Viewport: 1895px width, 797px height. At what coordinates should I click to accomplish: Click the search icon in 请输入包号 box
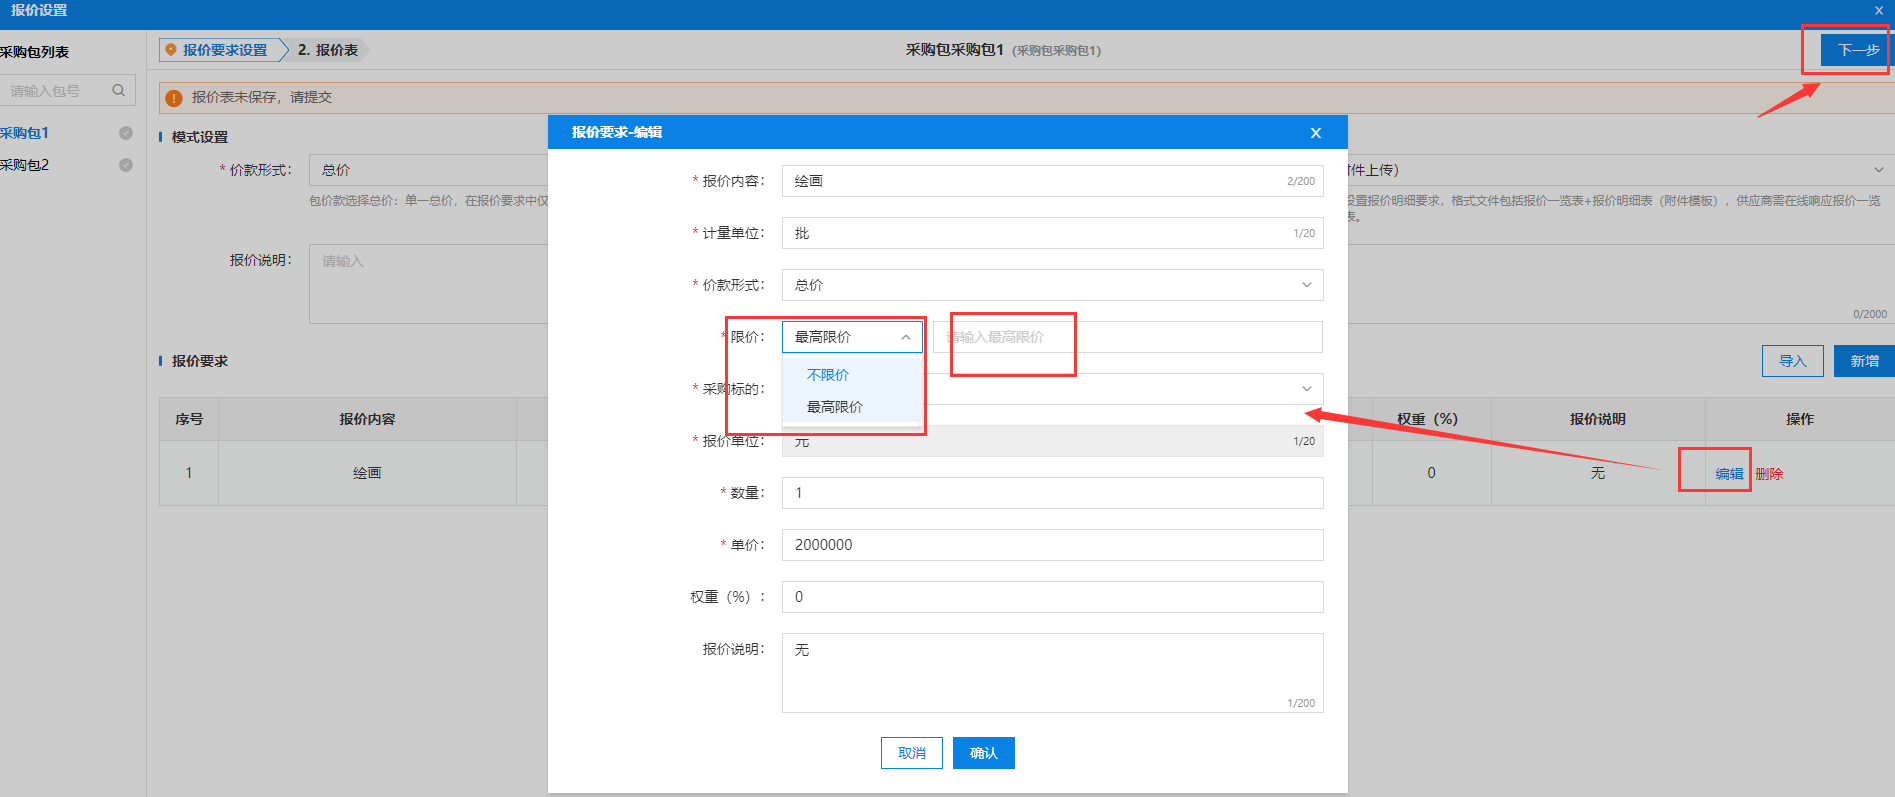(118, 90)
